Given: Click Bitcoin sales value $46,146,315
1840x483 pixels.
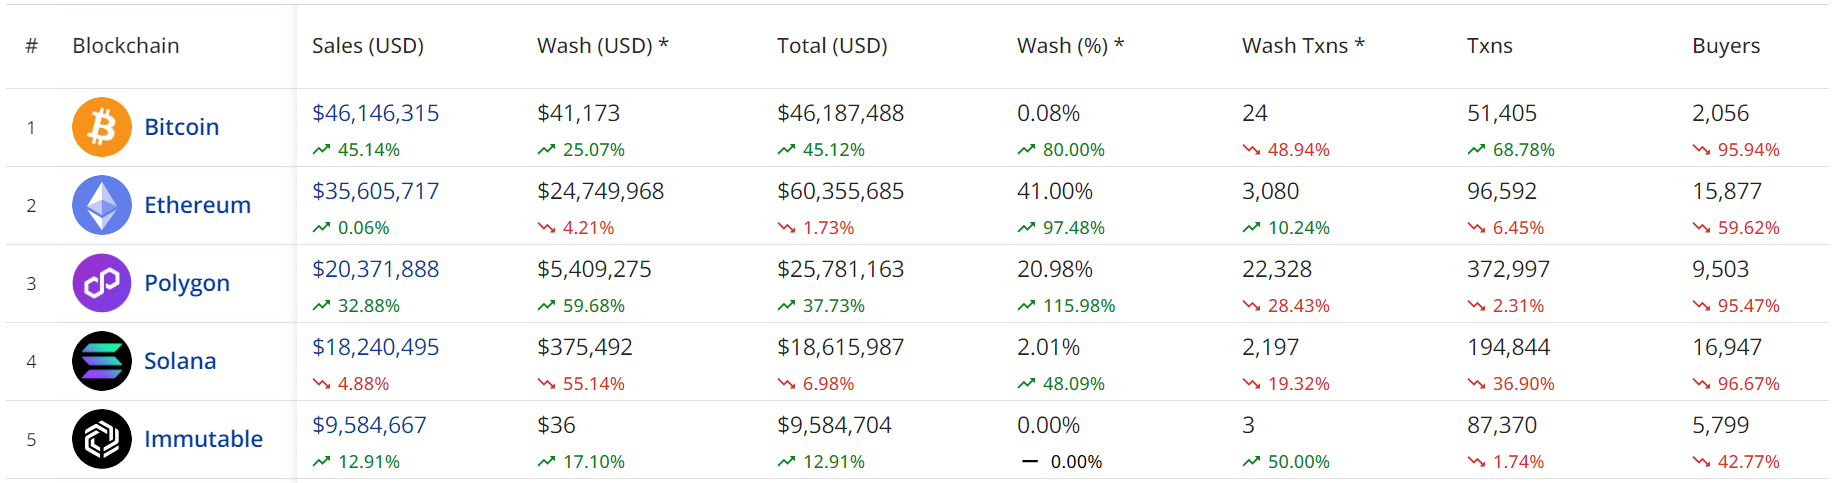Looking at the screenshot, I should click(375, 113).
